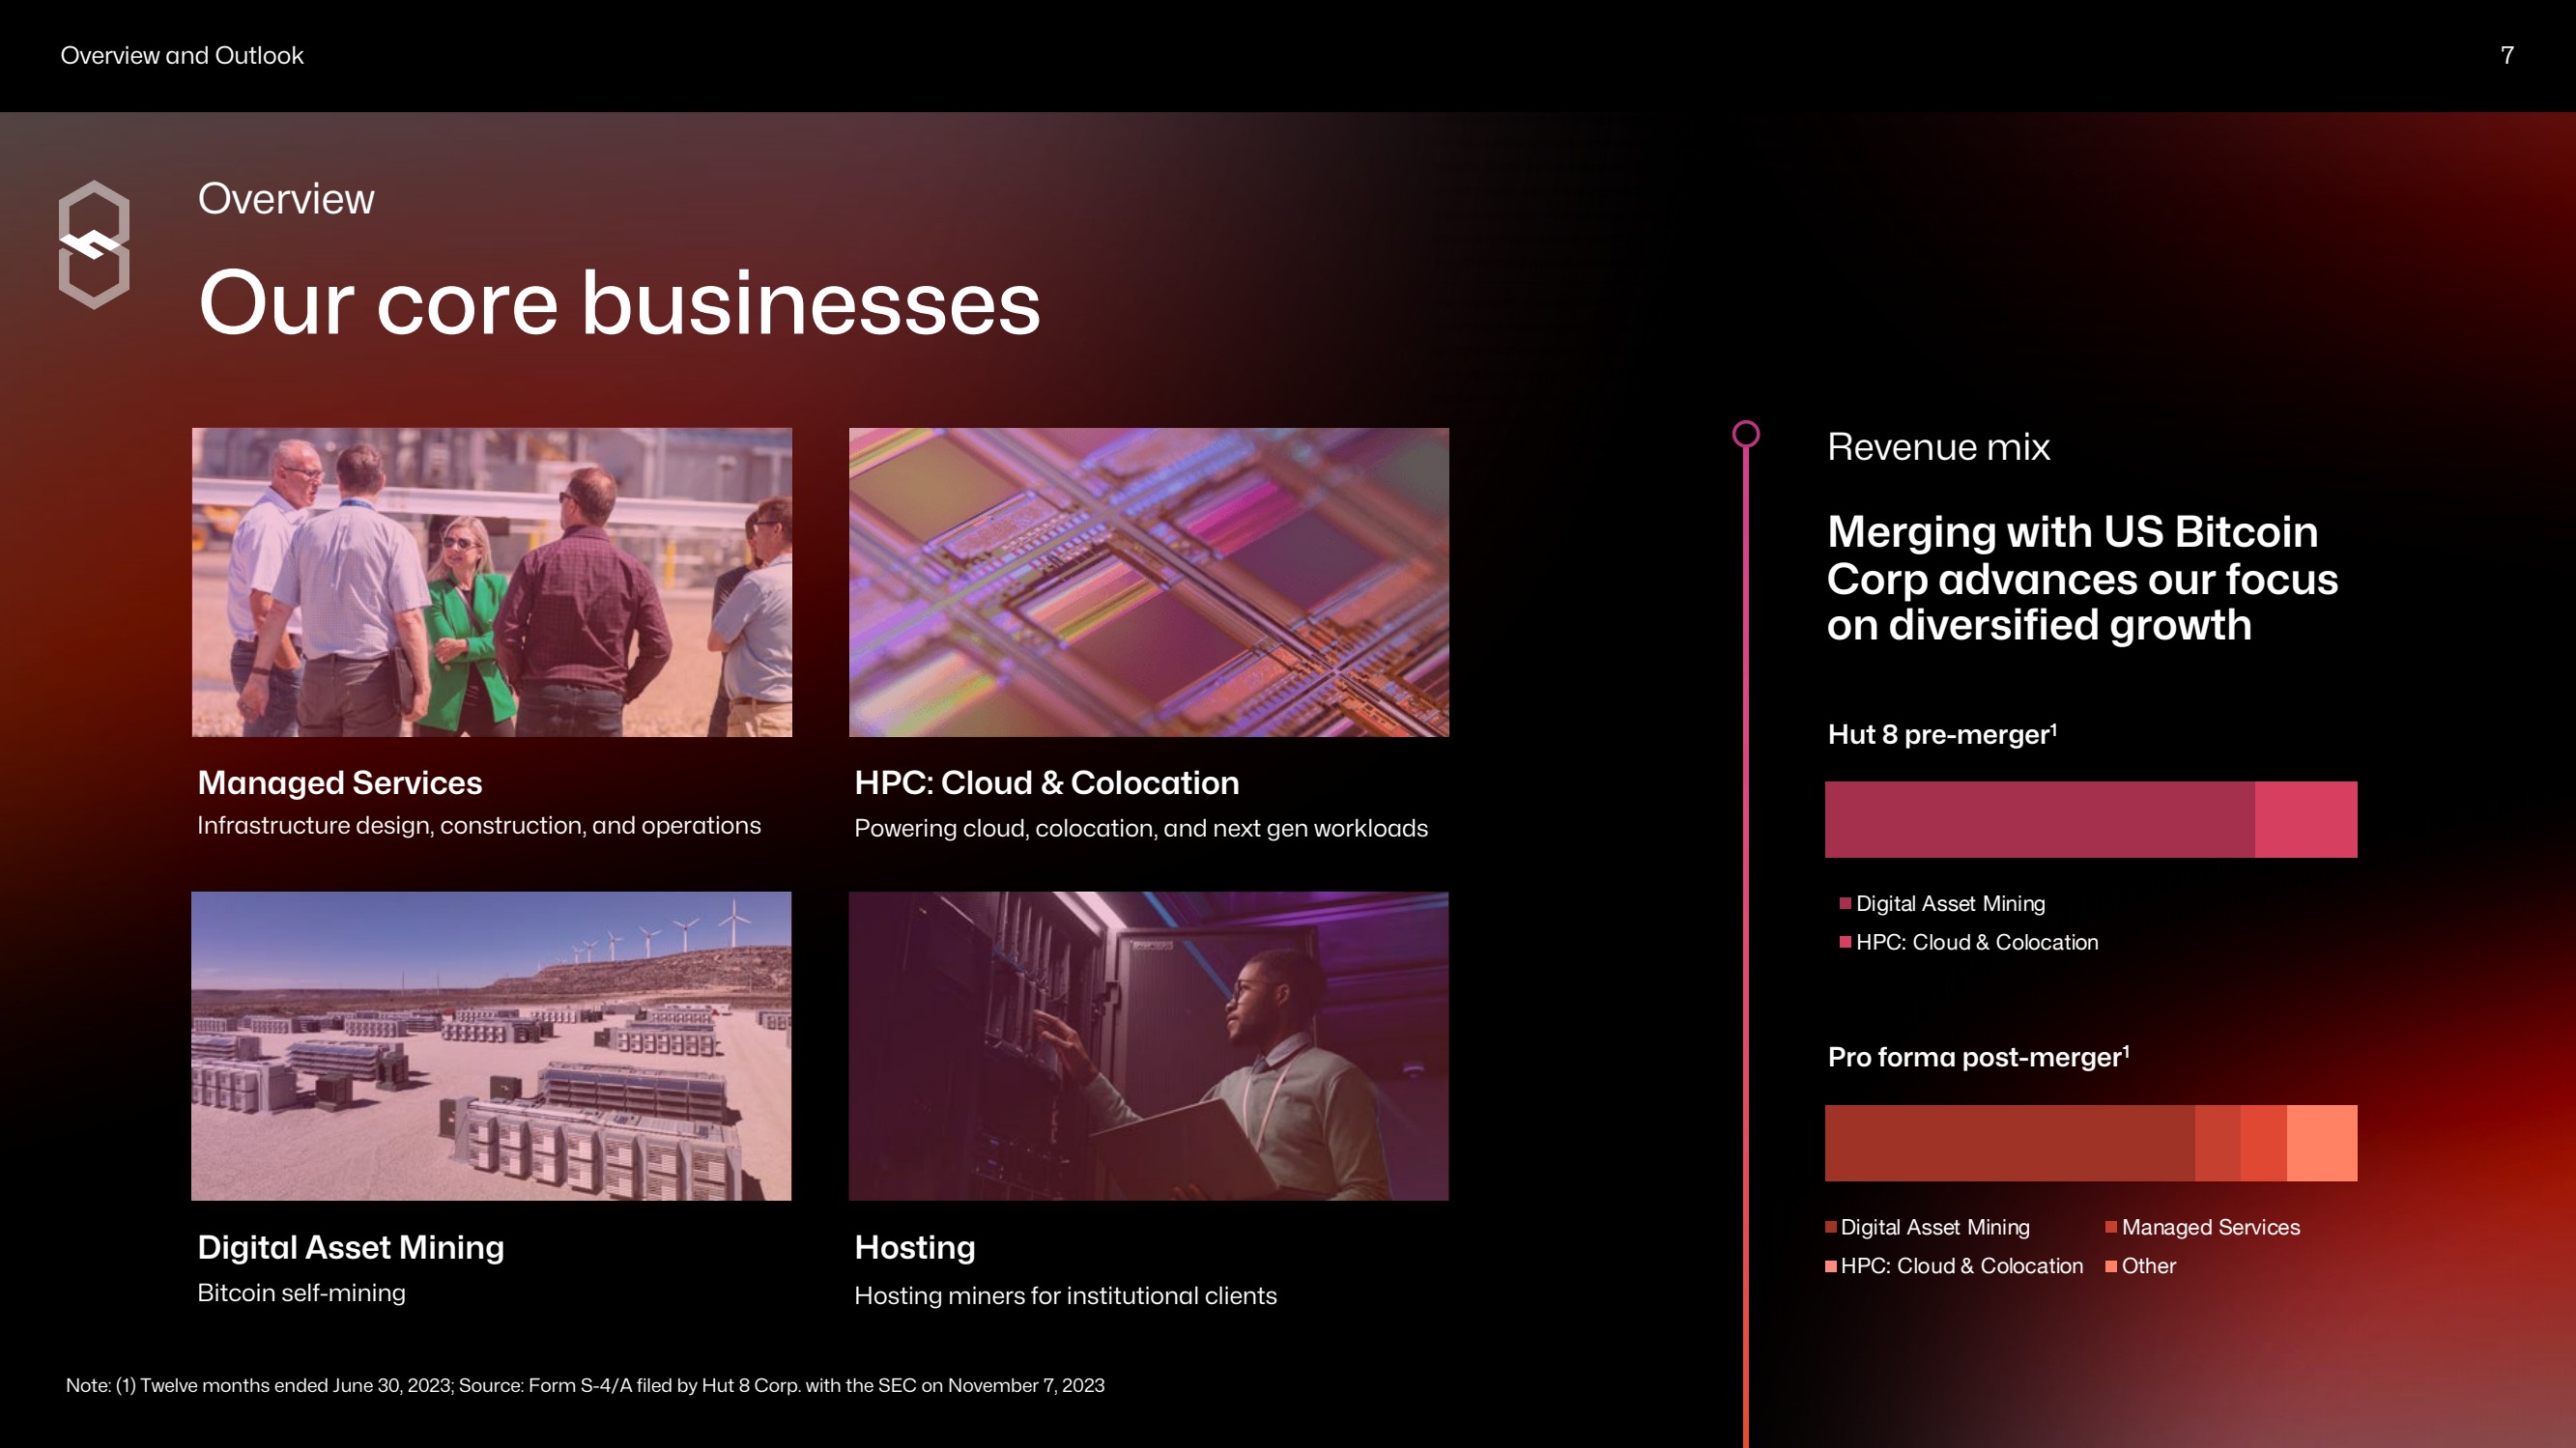Click the Overview and Outlook header label
The image size is (2576, 1448).
[x=182, y=55]
